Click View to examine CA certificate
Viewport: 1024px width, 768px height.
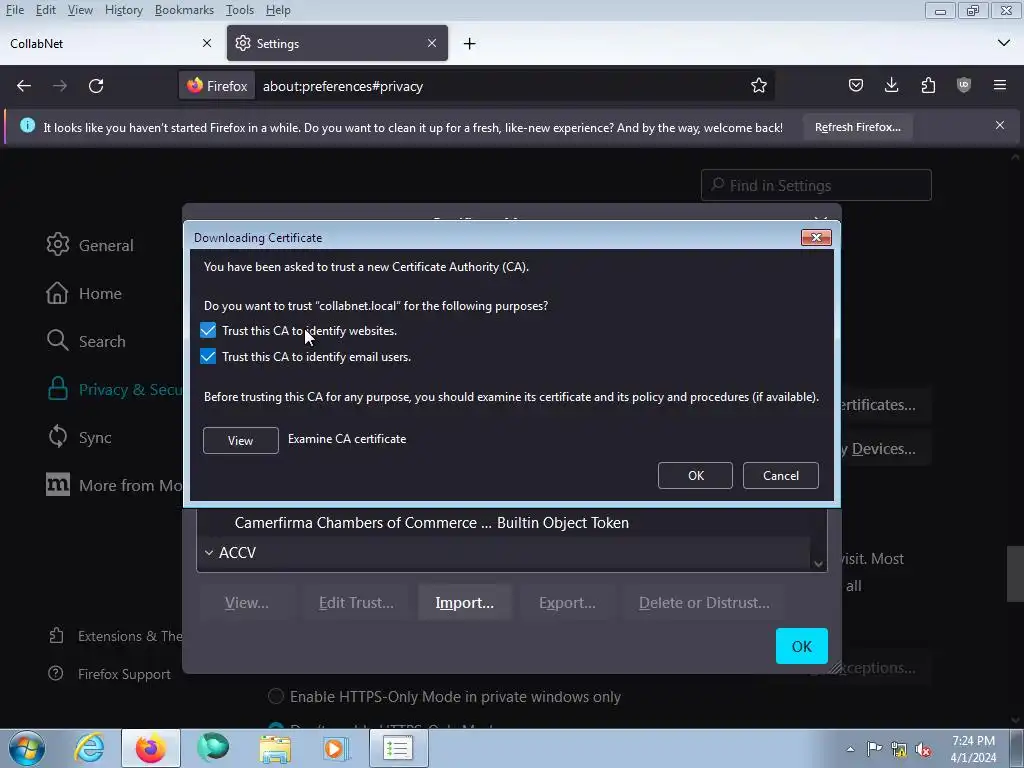click(x=240, y=440)
